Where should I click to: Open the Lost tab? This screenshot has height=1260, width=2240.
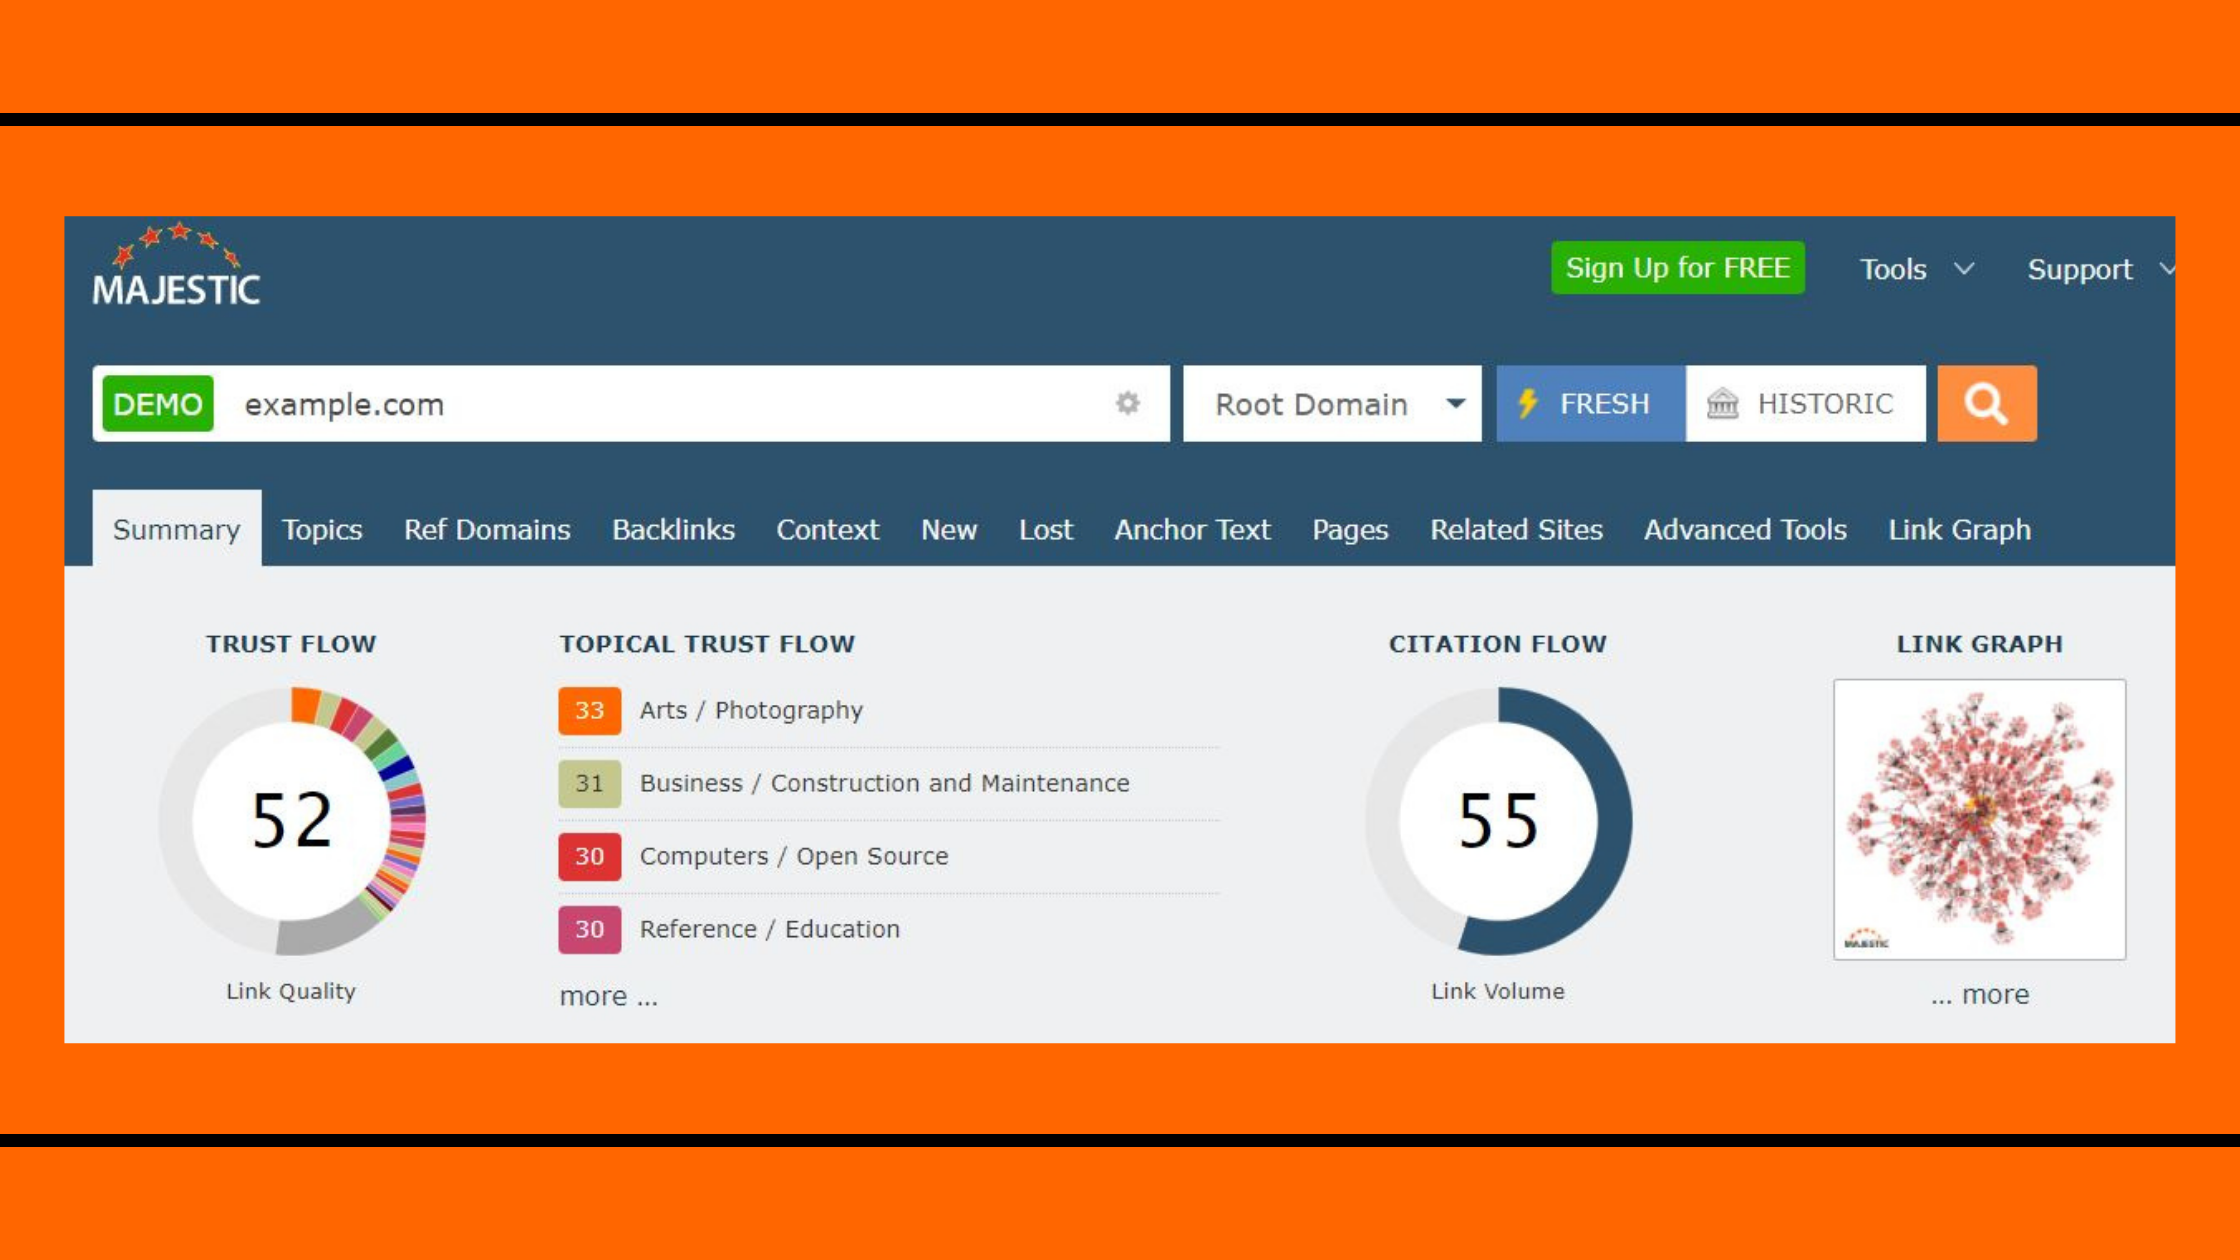click(x=1046, y=529)
